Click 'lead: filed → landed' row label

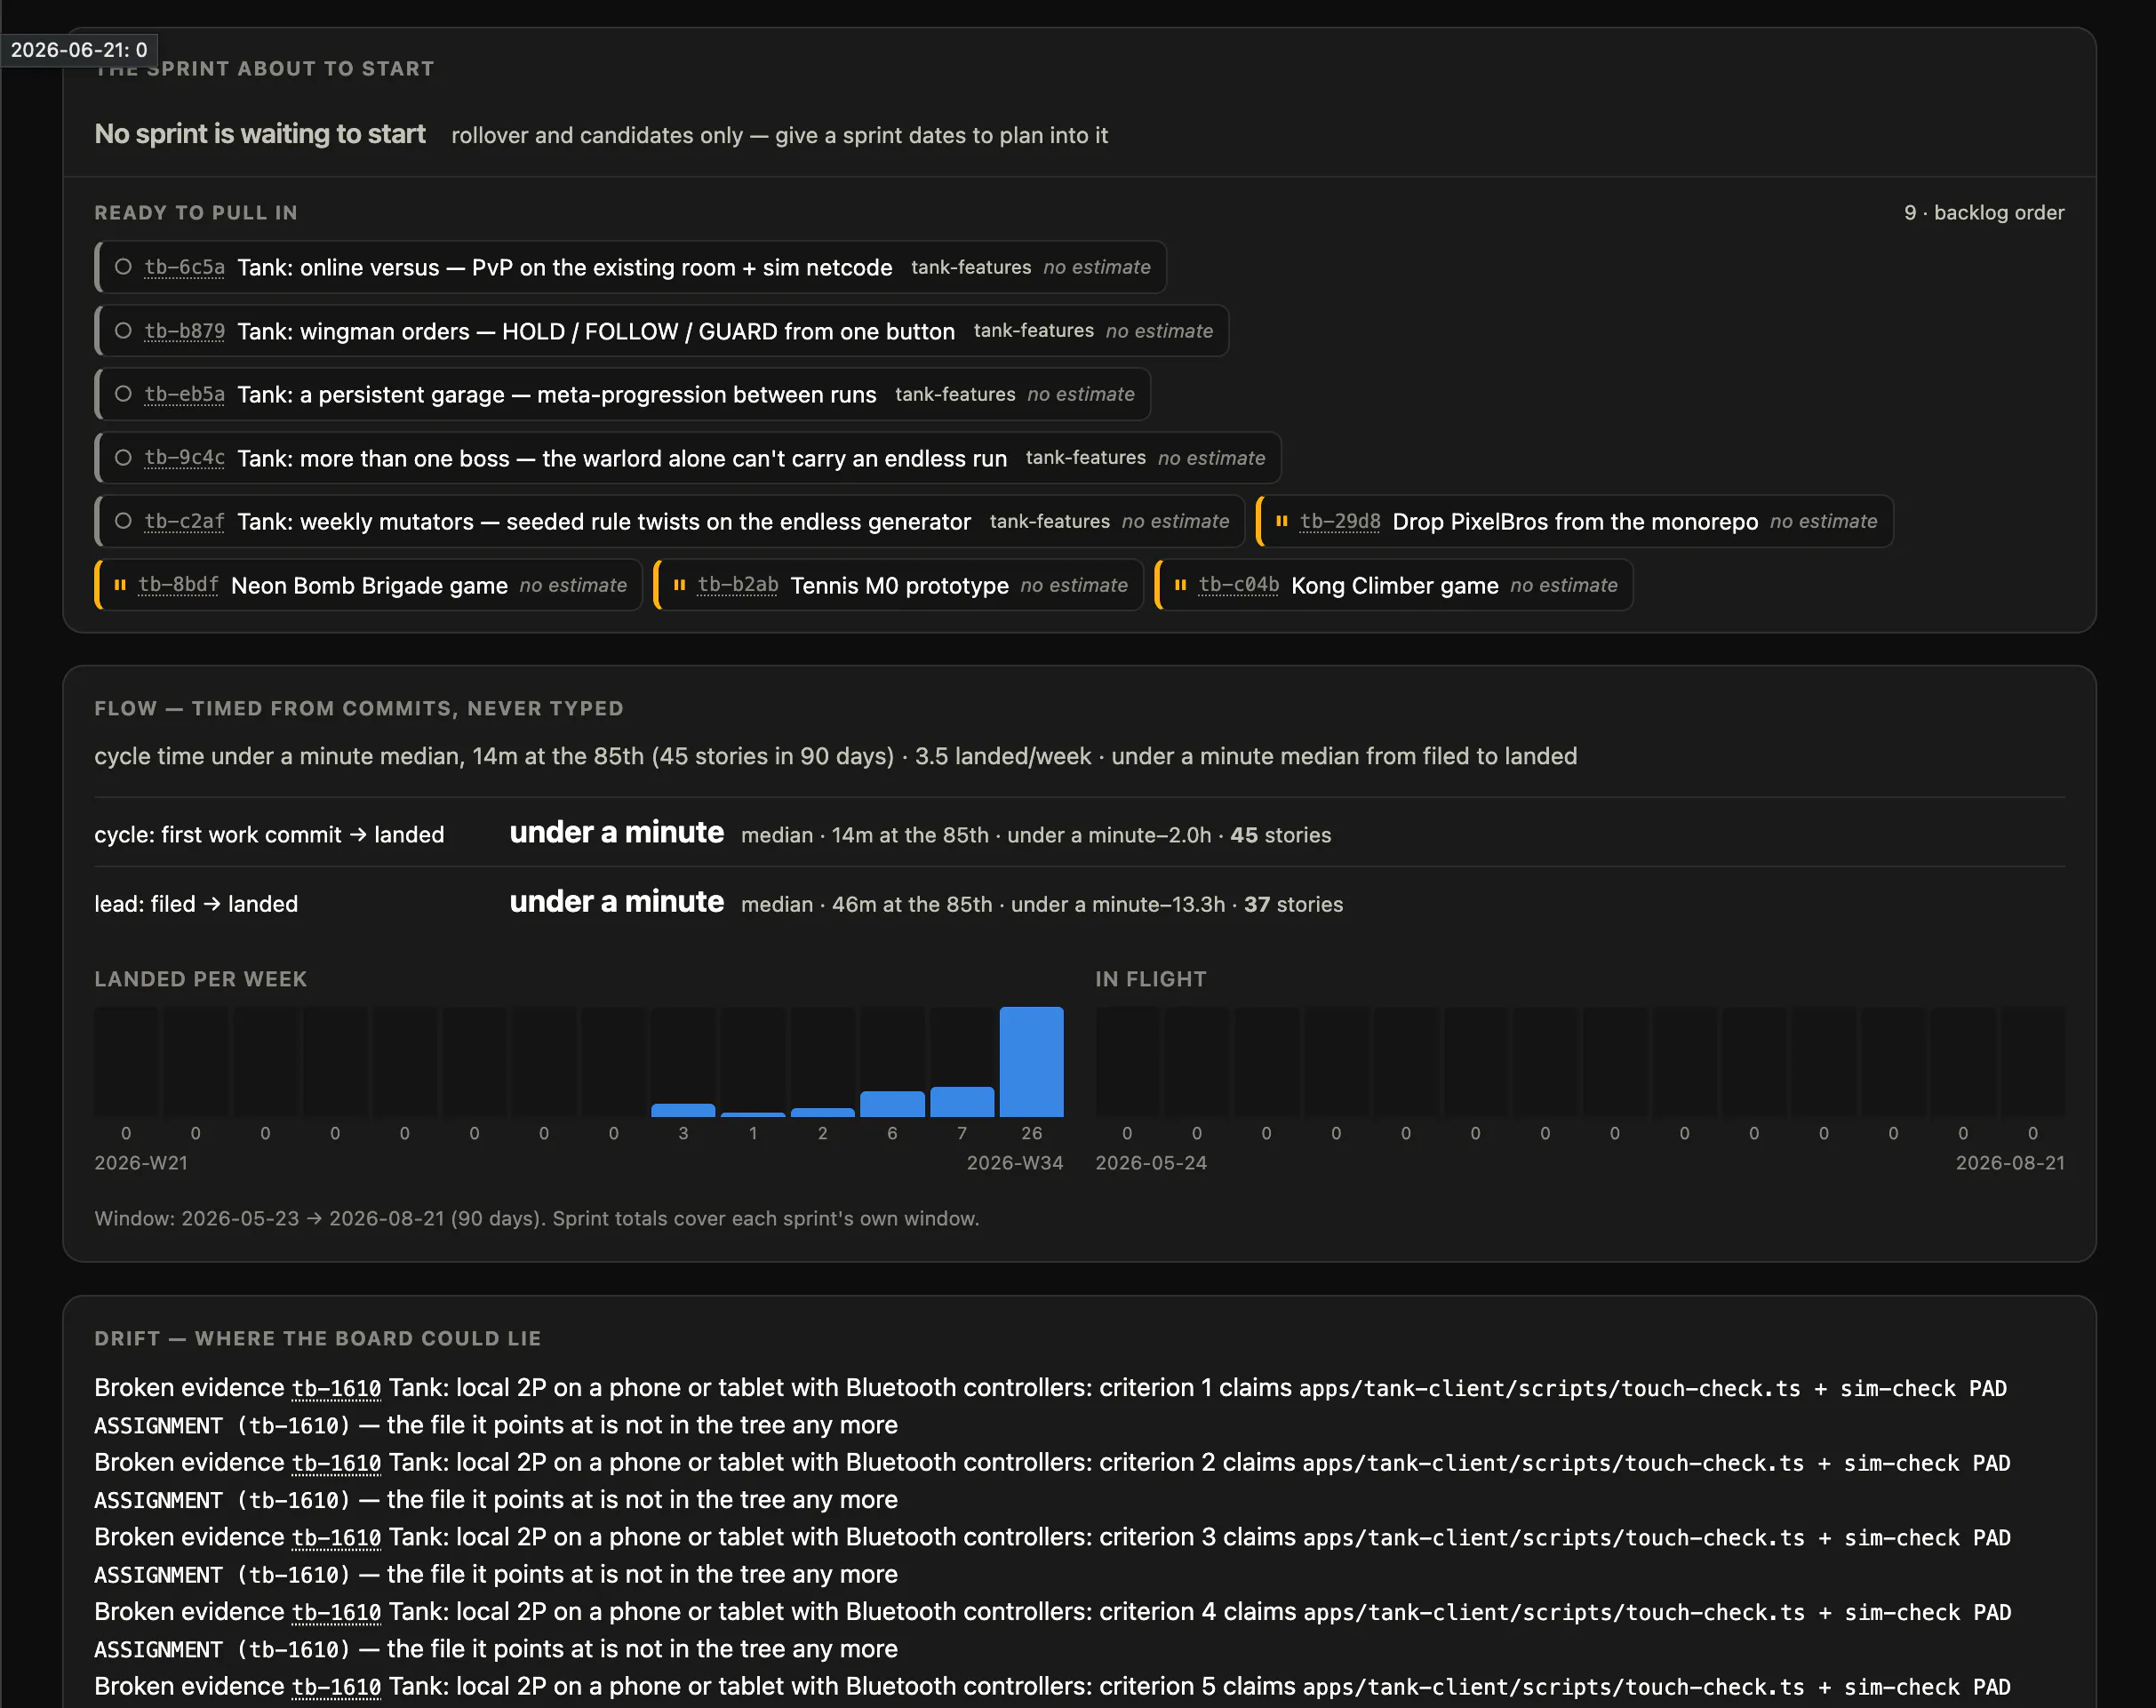point(196,904)
